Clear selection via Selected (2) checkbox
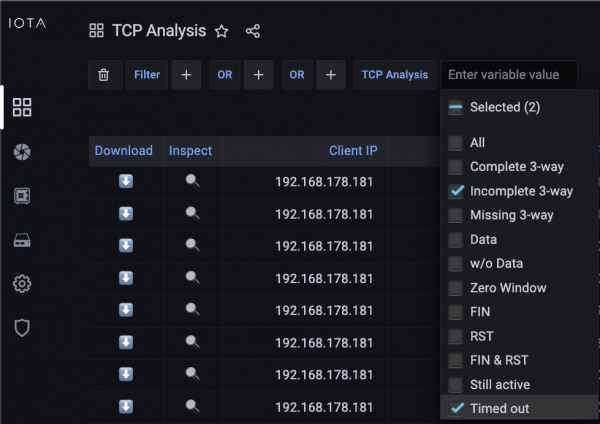This screenshot has width=600, height=424. click(456, 107)
